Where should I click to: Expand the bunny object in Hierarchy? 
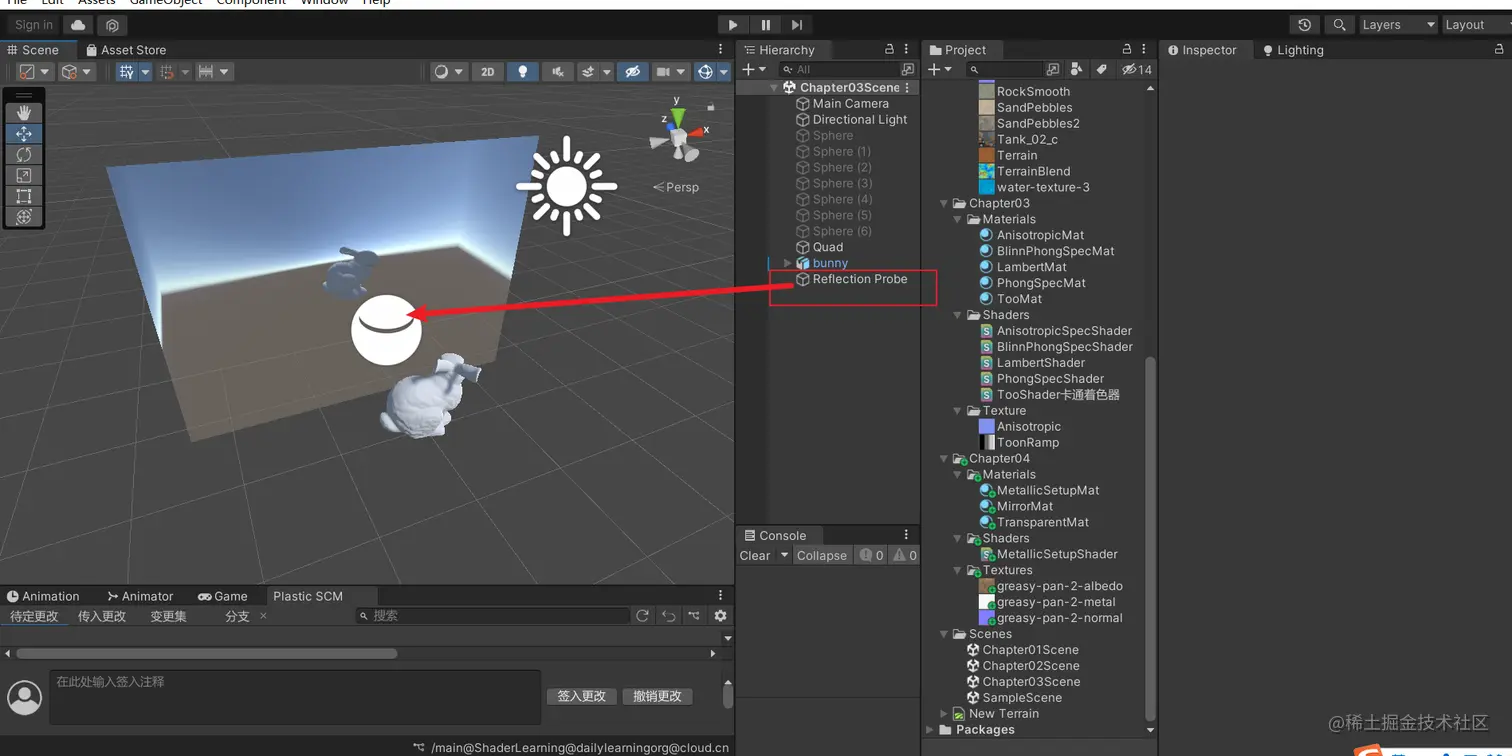click(x=787, y=263)
